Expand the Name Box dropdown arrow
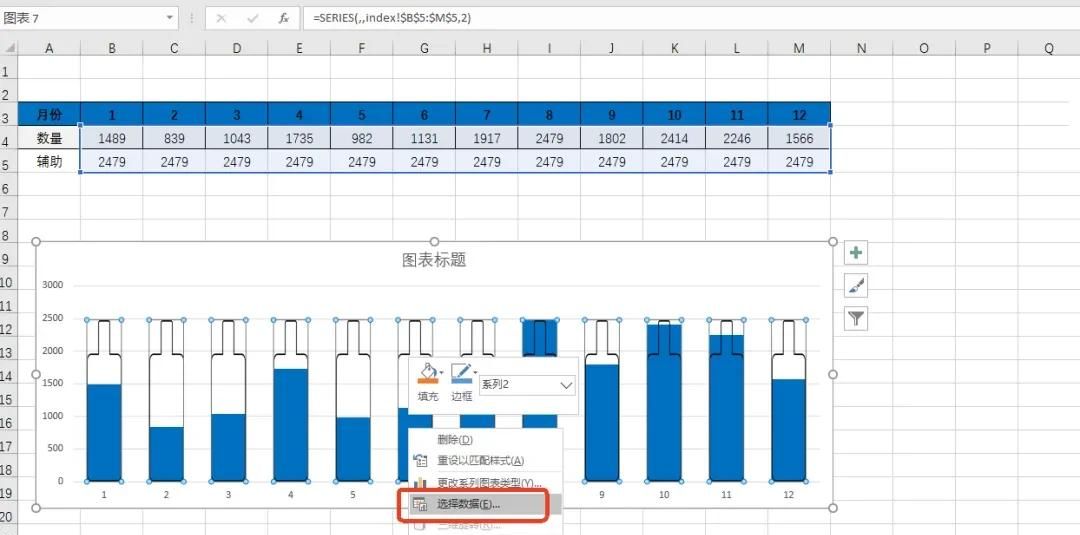 tap(169, 18)
